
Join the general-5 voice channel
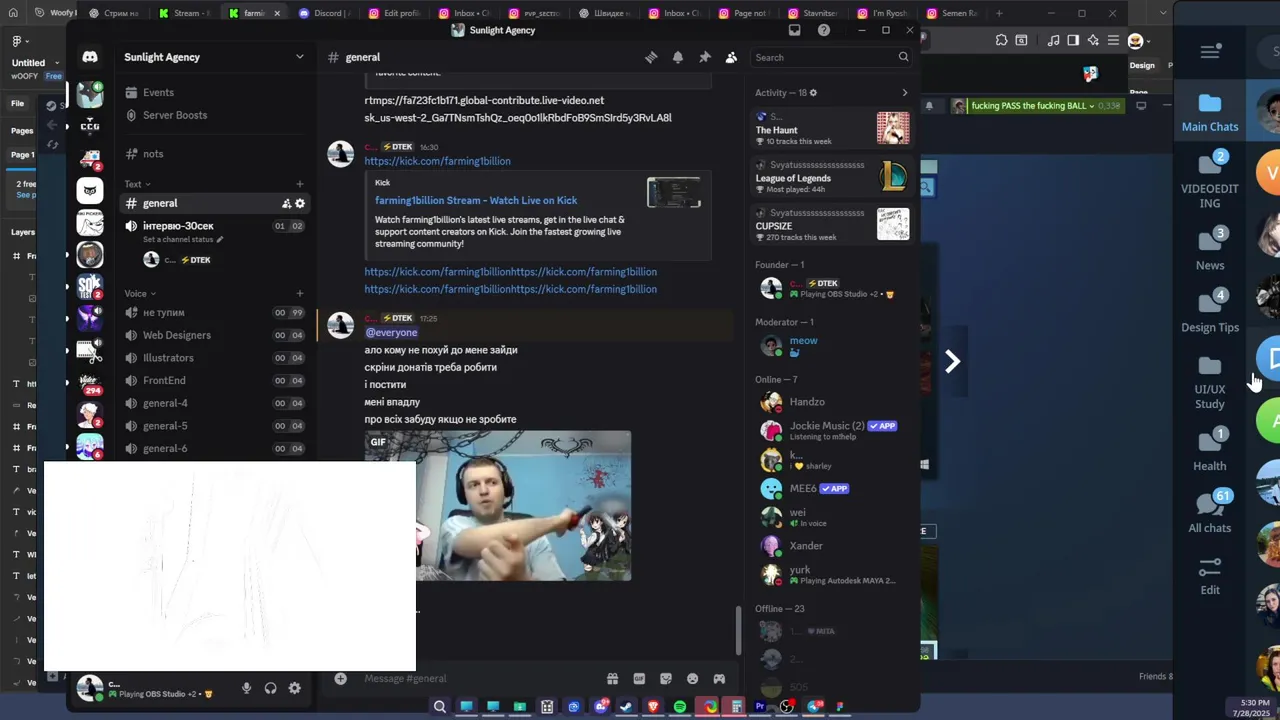(165, 426)
